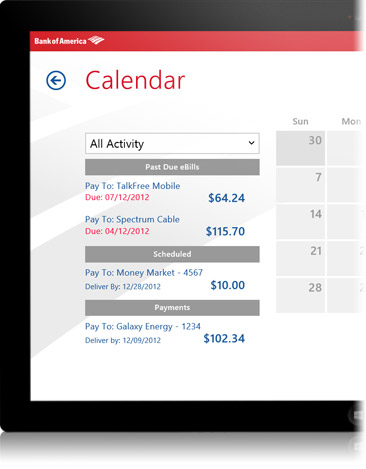Open Pay To: Money Market - 4567
The image size is (366, 469).
click(144, 273)
